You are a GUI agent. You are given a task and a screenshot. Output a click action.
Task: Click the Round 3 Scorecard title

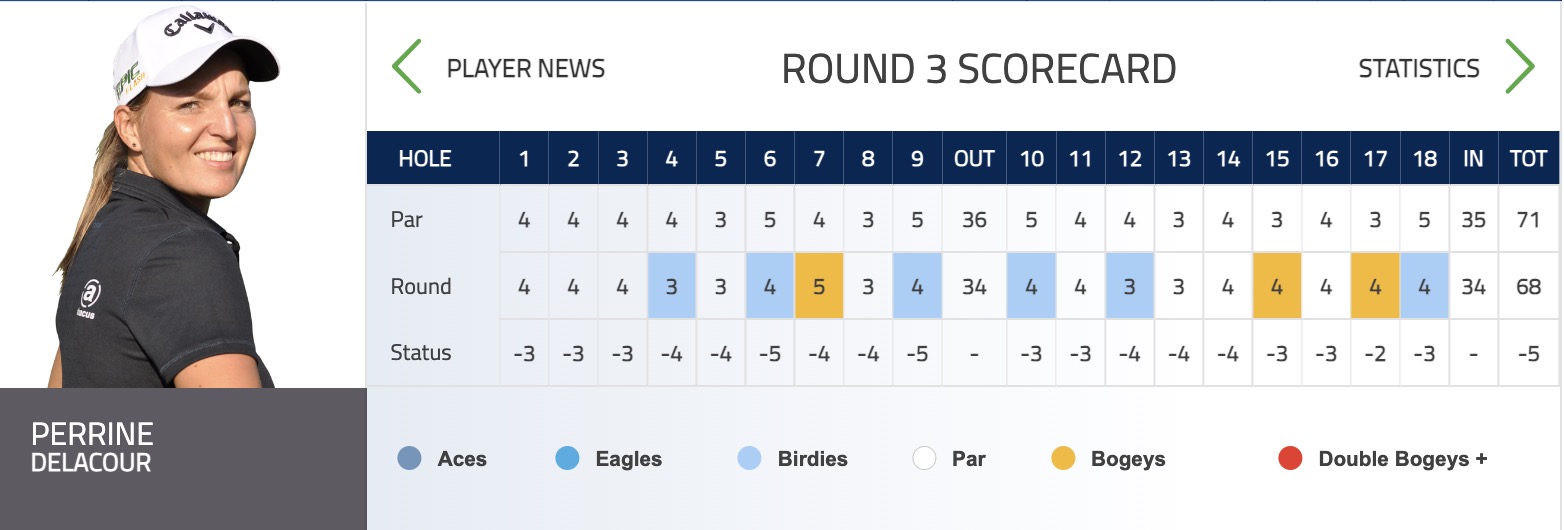tap(979, 69)
